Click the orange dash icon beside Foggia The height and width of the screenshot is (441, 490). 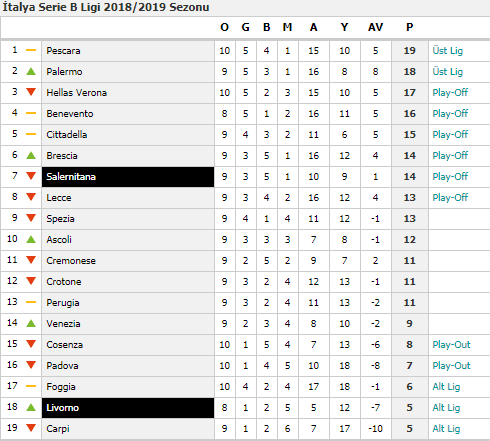(x=31, y=386)
